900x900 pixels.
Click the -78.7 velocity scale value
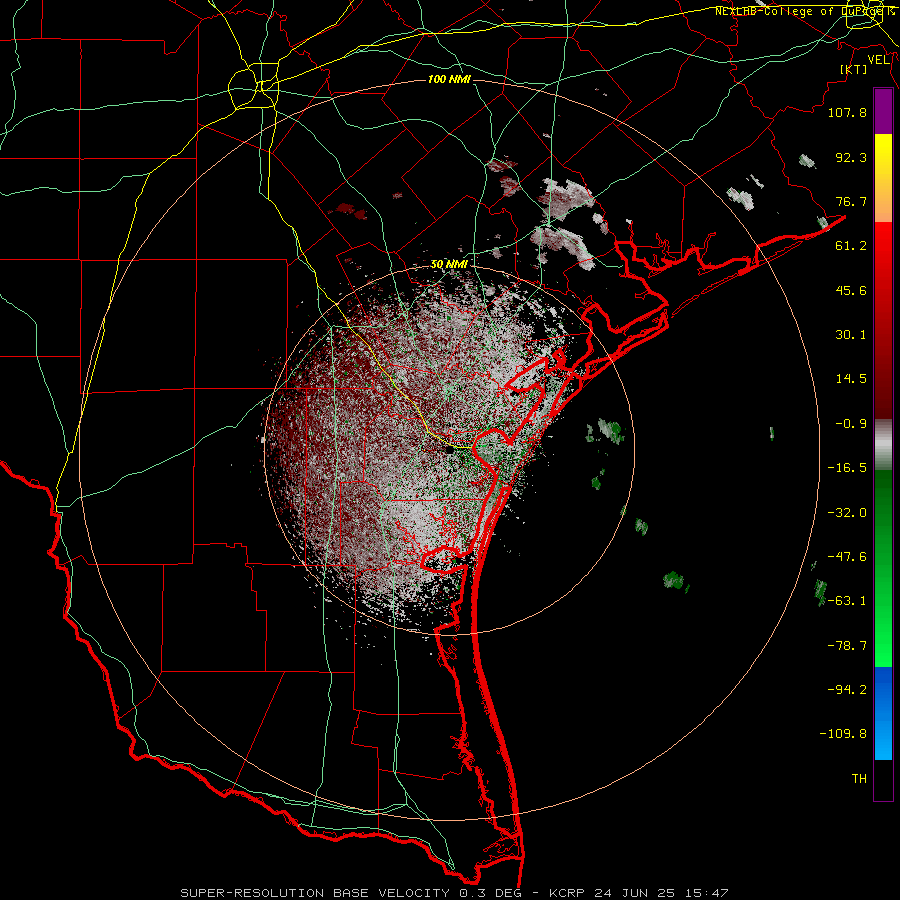click(x=847, y=646)
